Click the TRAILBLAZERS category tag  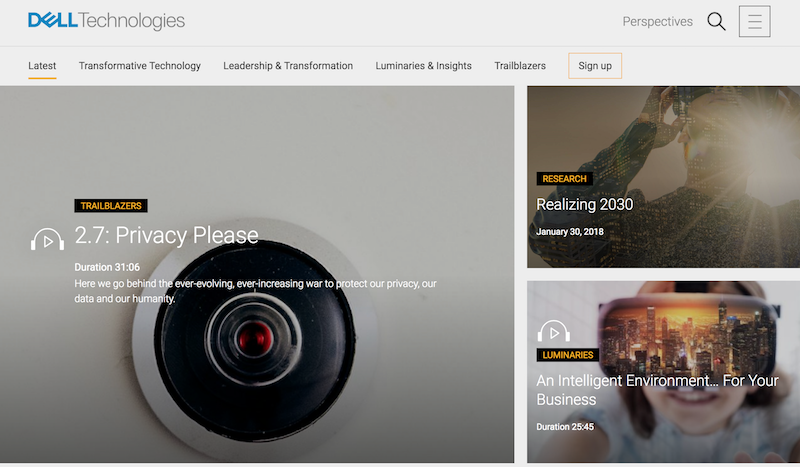(111, 206)
